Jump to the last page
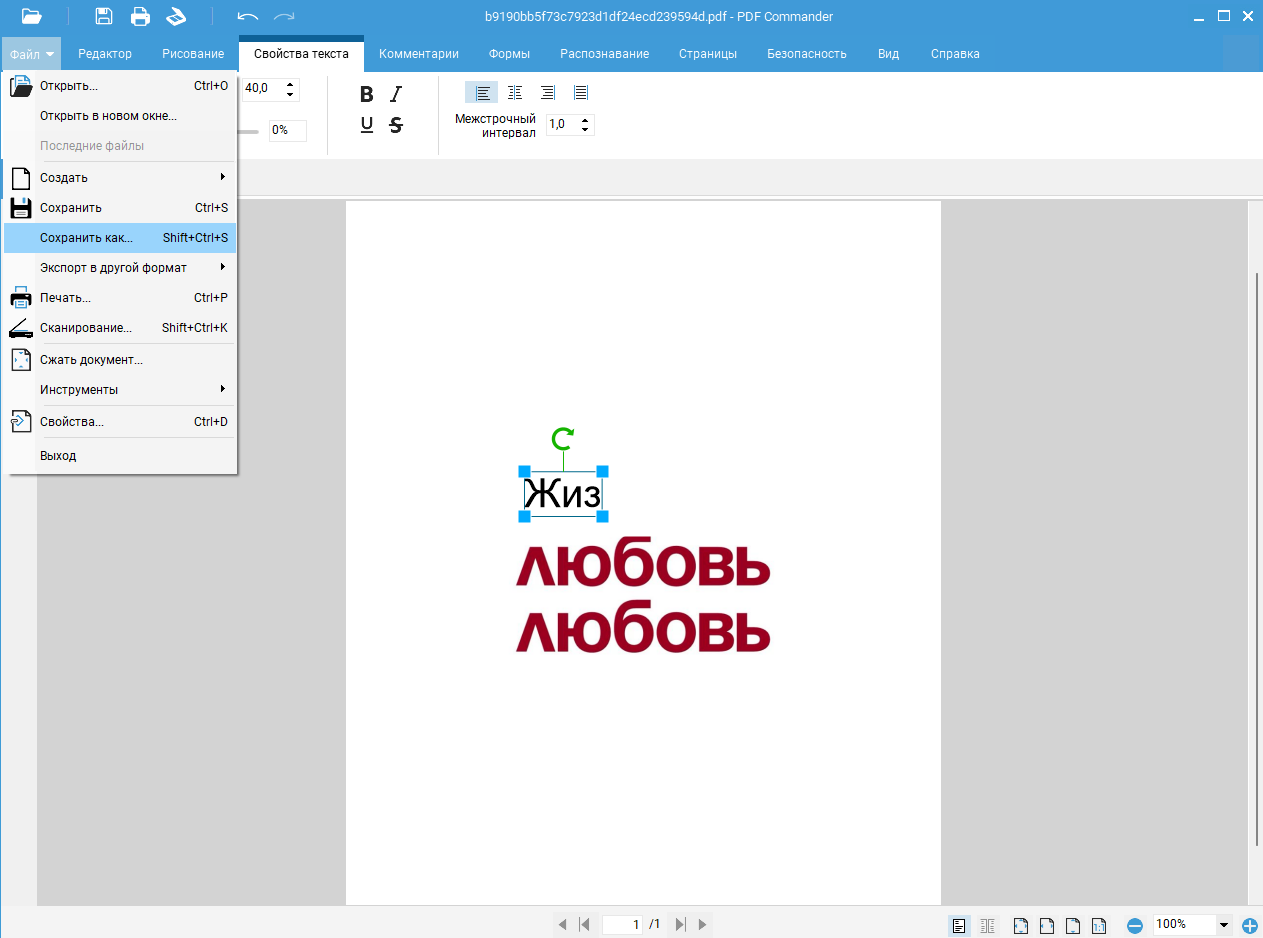The height and width of the screenshot is (938, 1263). [x=680, y=925]
